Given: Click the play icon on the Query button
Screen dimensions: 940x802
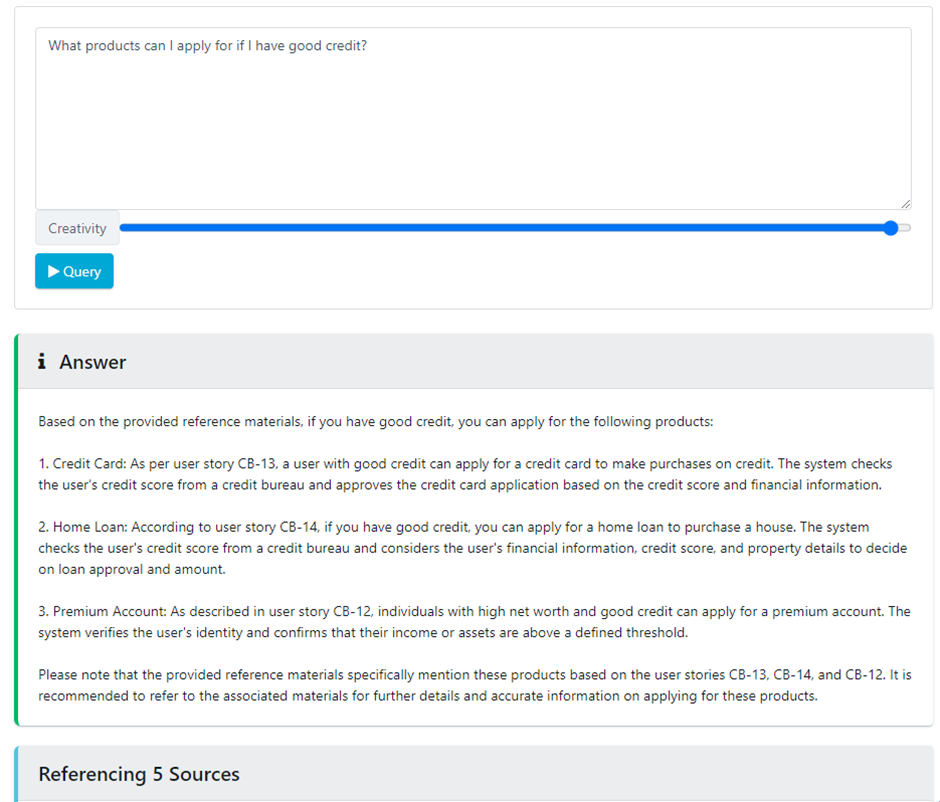Looking at the screenshot, I should click(54, 271).
